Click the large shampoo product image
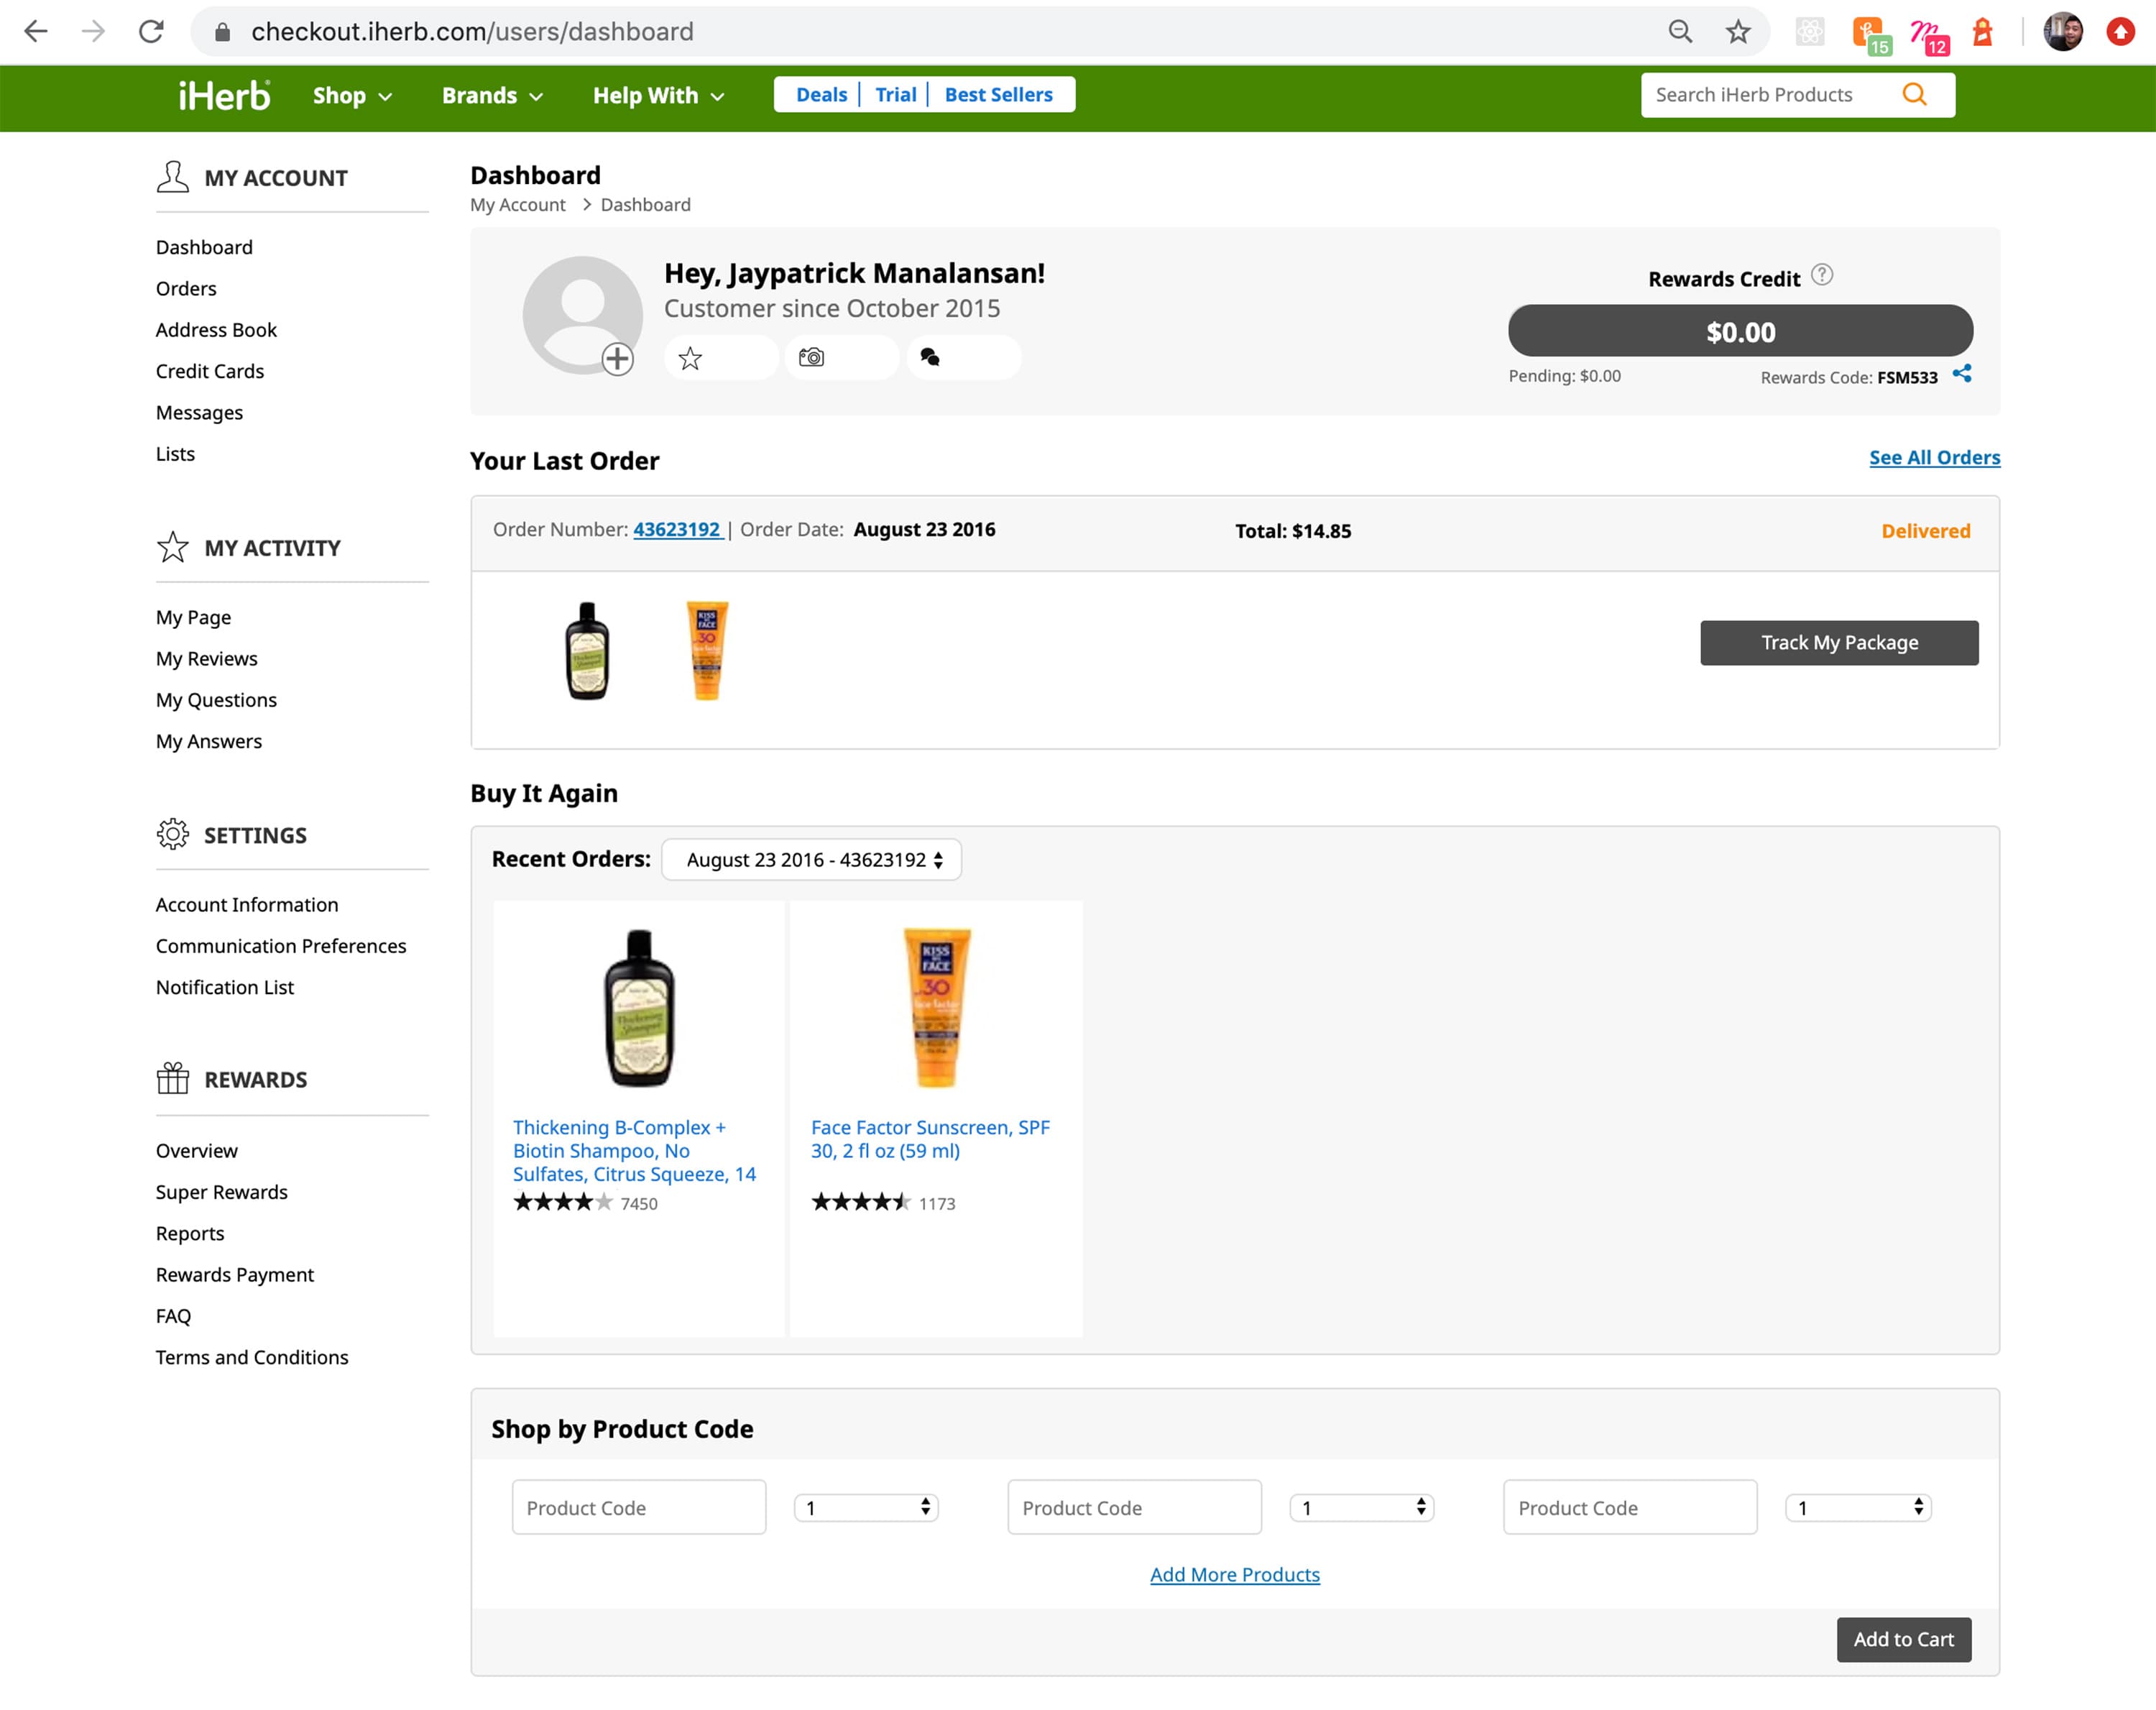This screenshot has height=1710, width=2156. click(x=639, y=1008)
